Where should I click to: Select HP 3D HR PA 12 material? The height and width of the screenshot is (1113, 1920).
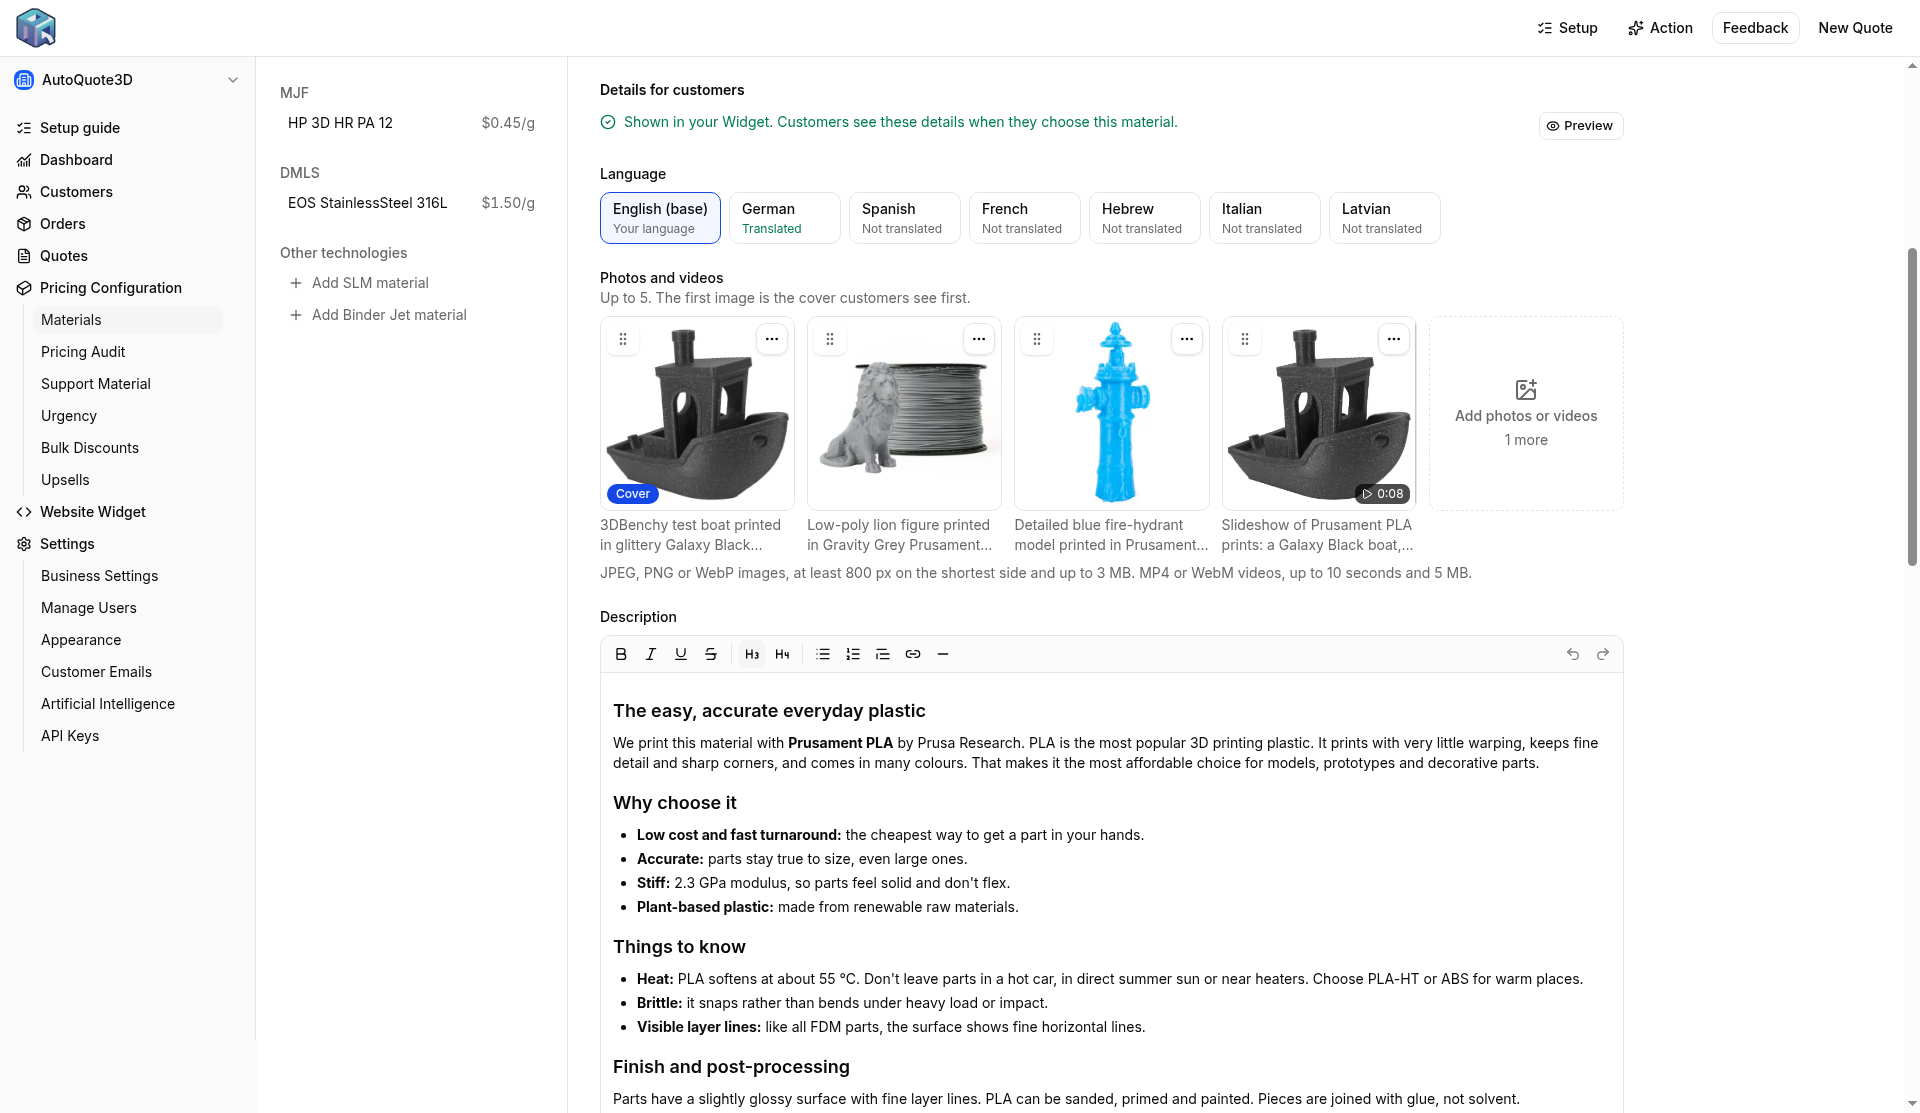(x=411, y=123)
